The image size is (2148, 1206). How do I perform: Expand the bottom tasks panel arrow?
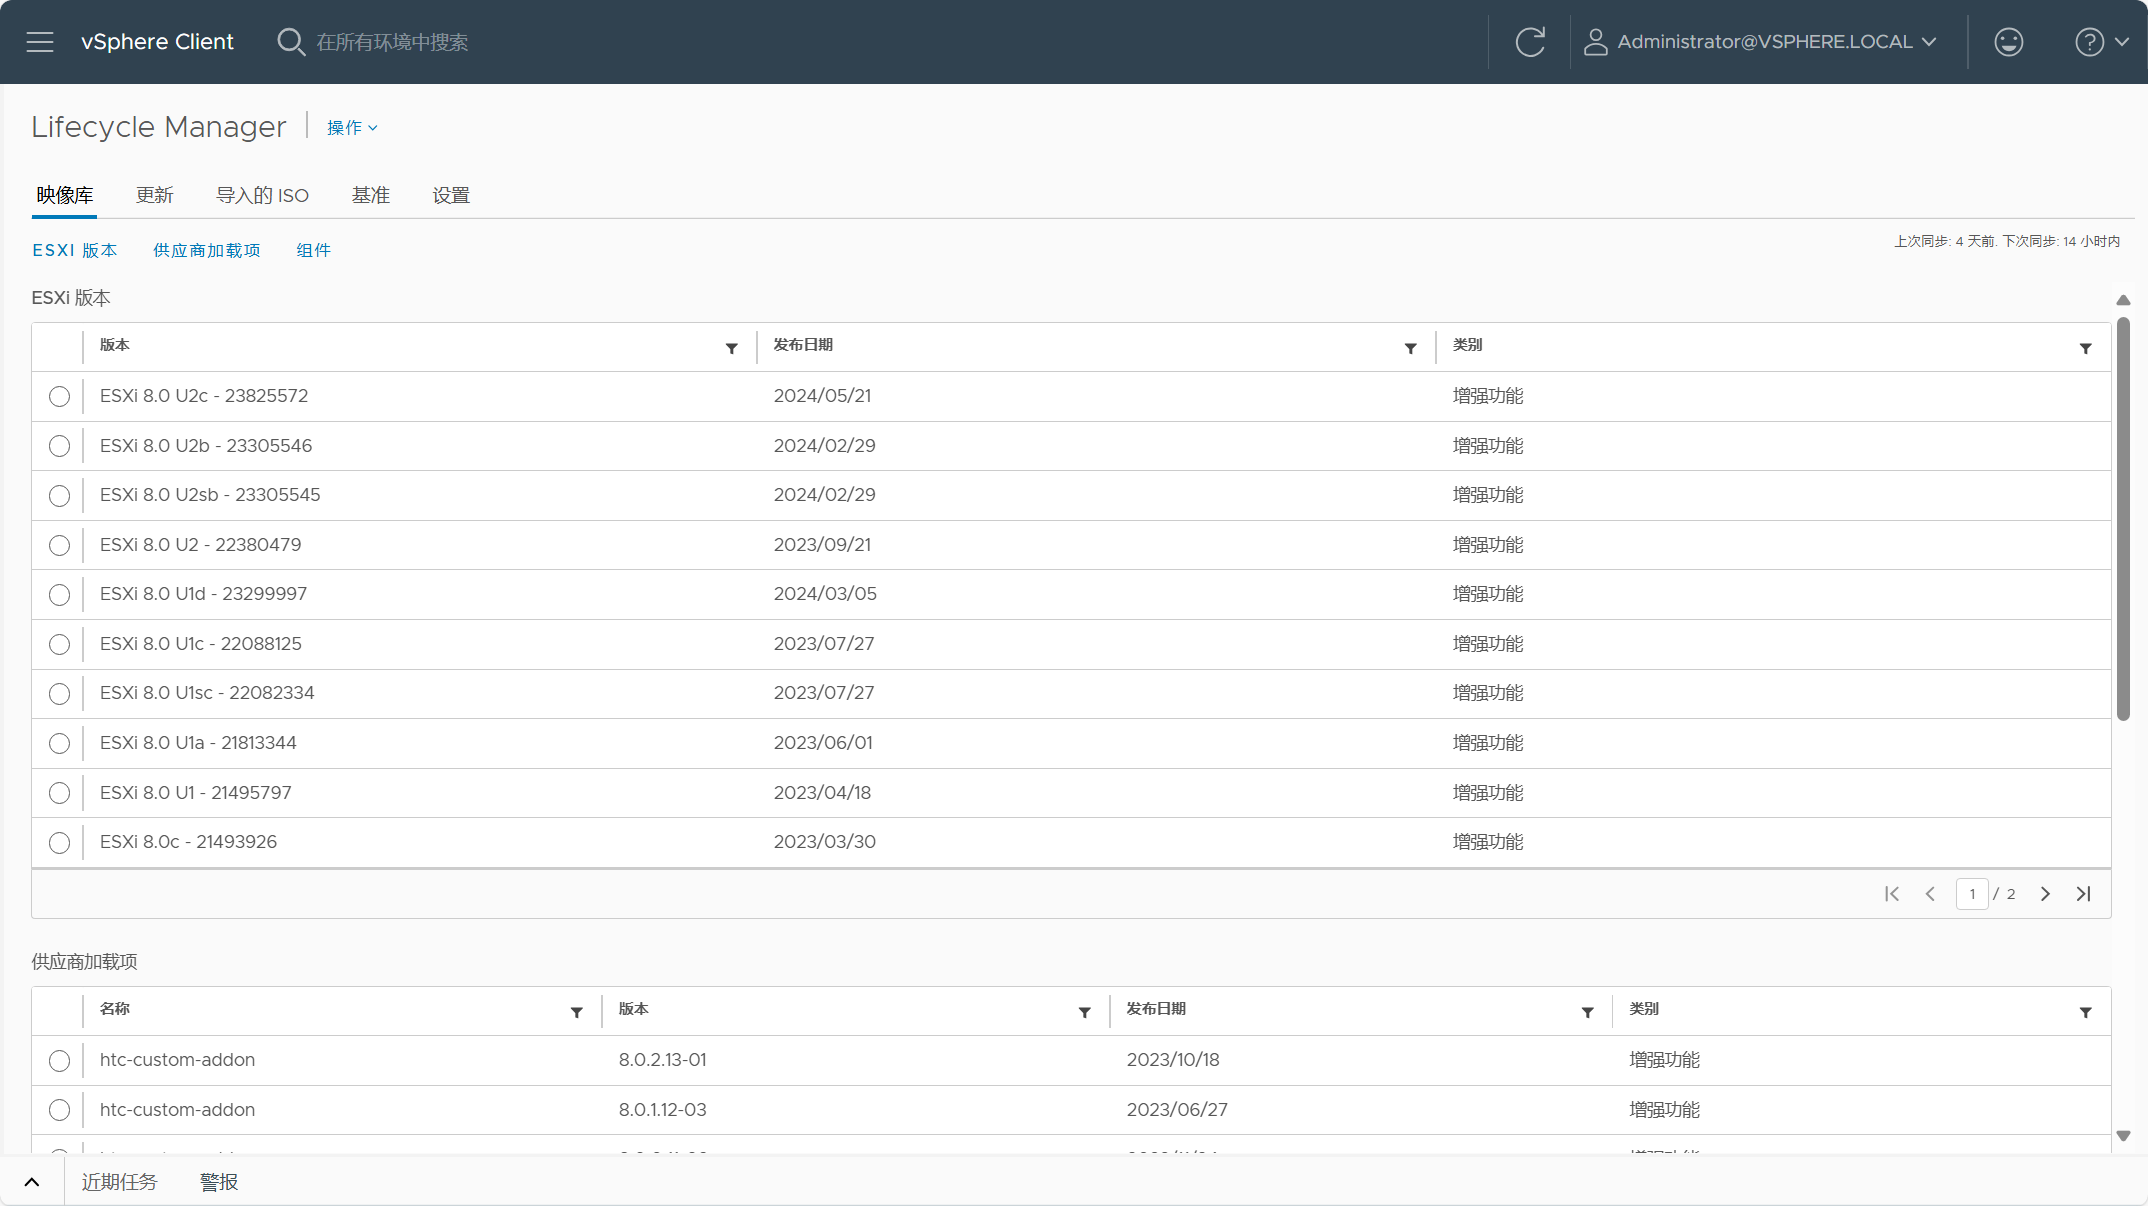click(x=32, y=1182)
